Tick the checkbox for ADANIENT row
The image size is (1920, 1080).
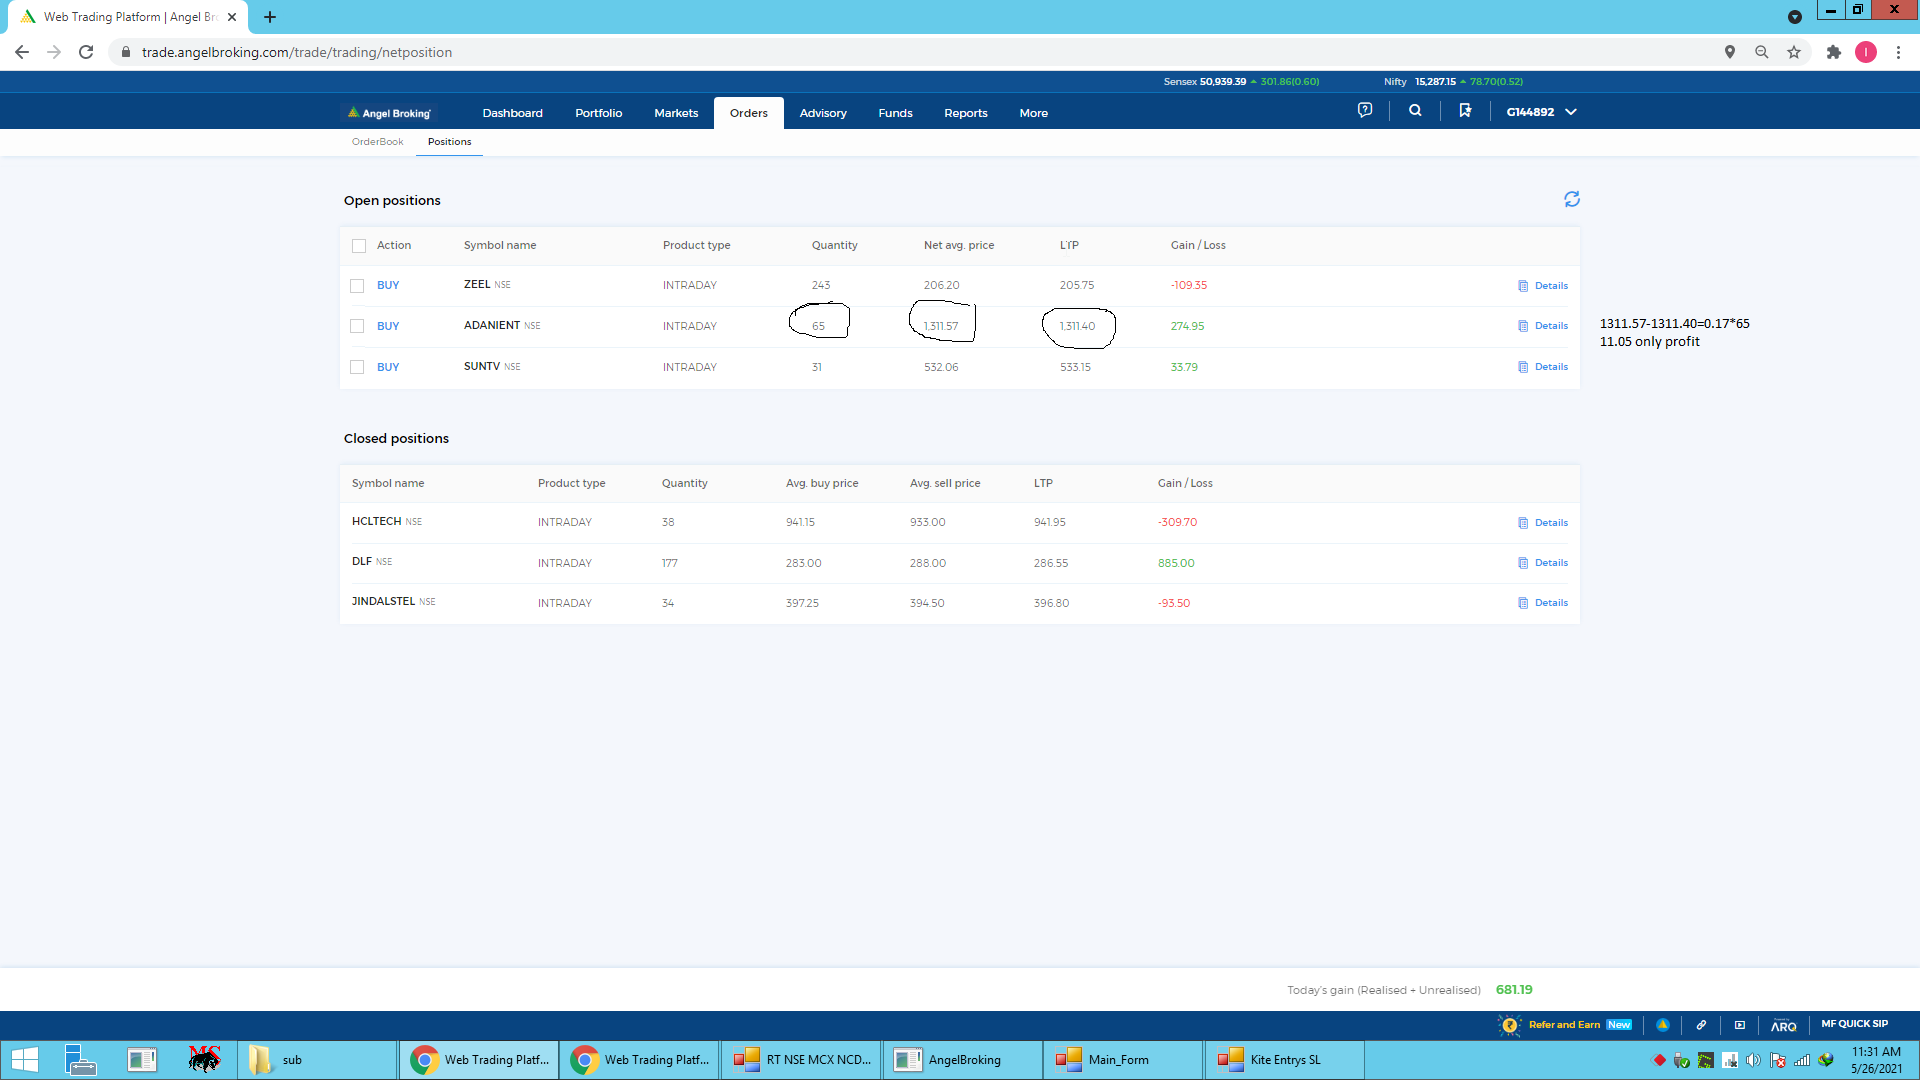click(x=357, y=326)
